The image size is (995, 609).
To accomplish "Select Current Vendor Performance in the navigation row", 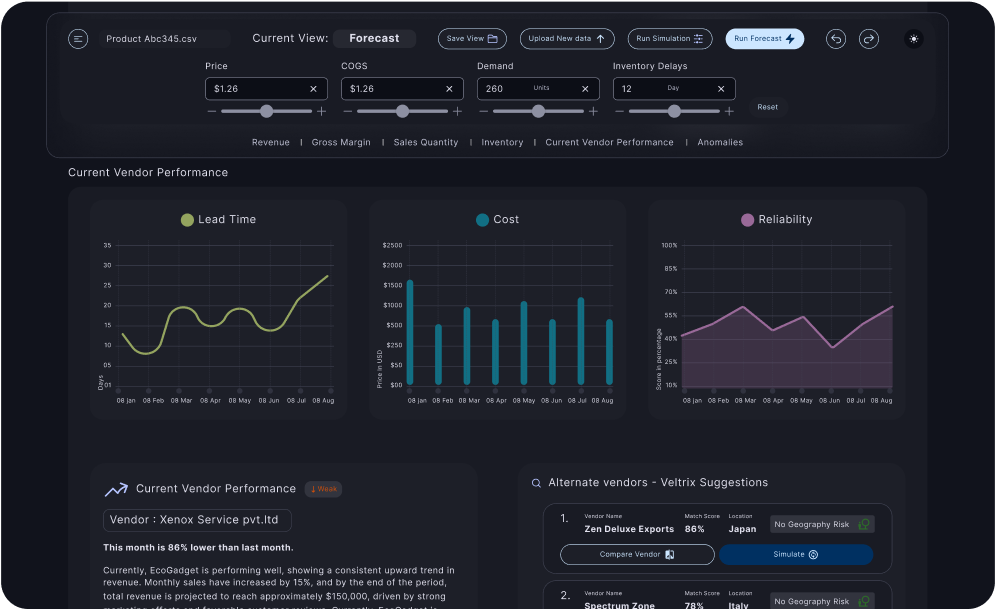I will 609,143.
